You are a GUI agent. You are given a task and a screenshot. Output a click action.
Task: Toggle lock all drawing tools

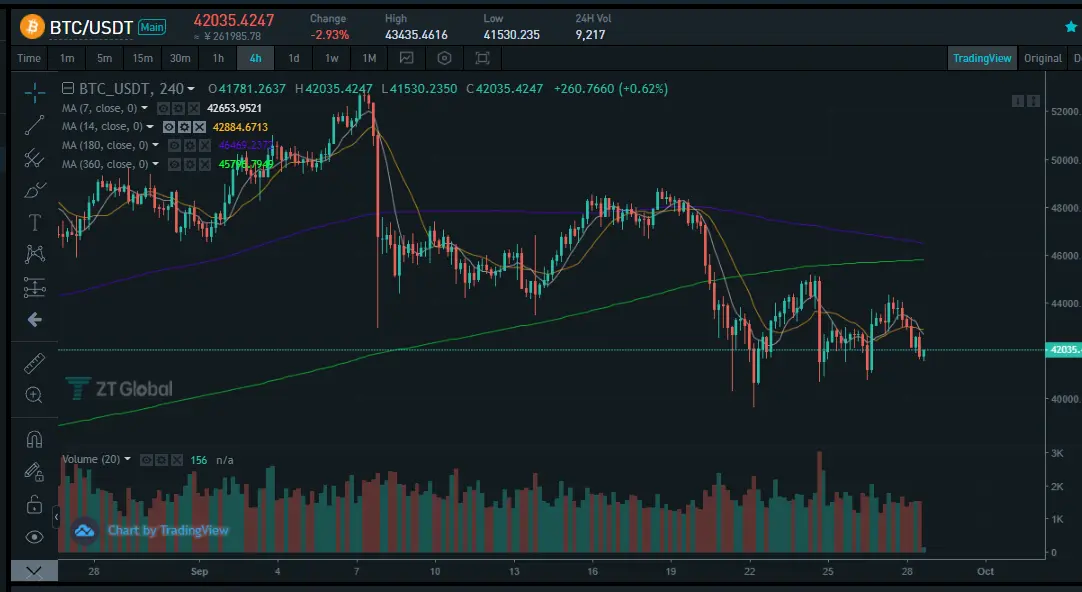pyautogui.click(x=35, y=505)
